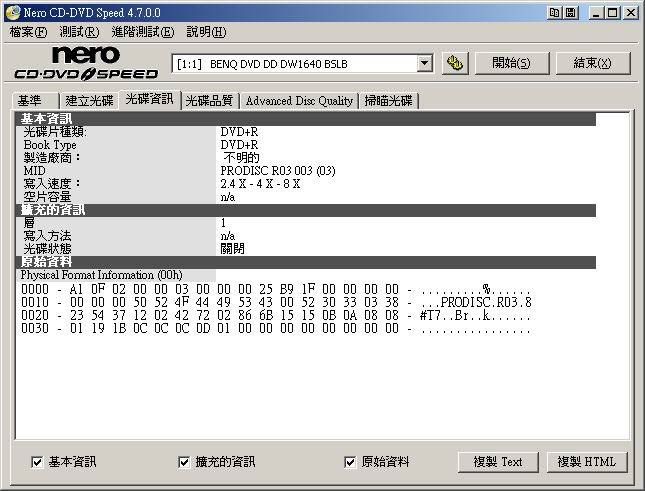Click the hex data row 0000
The image size is (645, 491).
click(276, 290)
